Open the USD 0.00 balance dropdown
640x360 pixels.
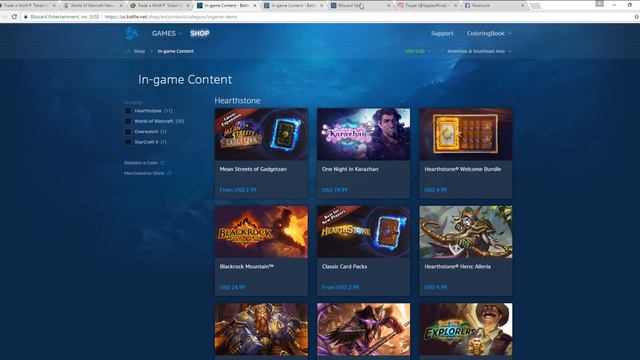click(x=417, y=51)
